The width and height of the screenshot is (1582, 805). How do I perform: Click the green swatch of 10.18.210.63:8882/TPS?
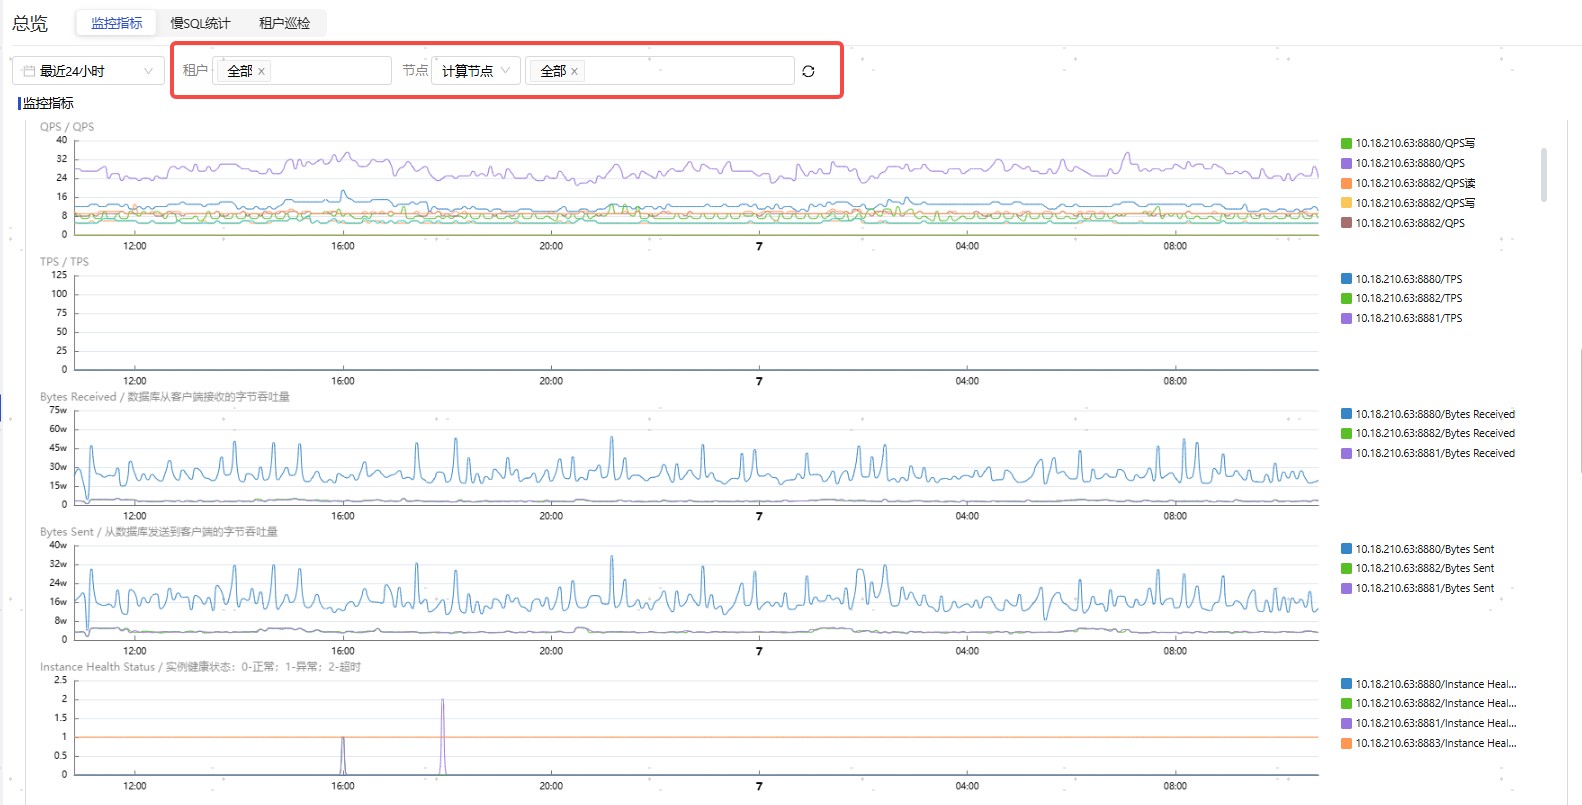(1346, 298)
